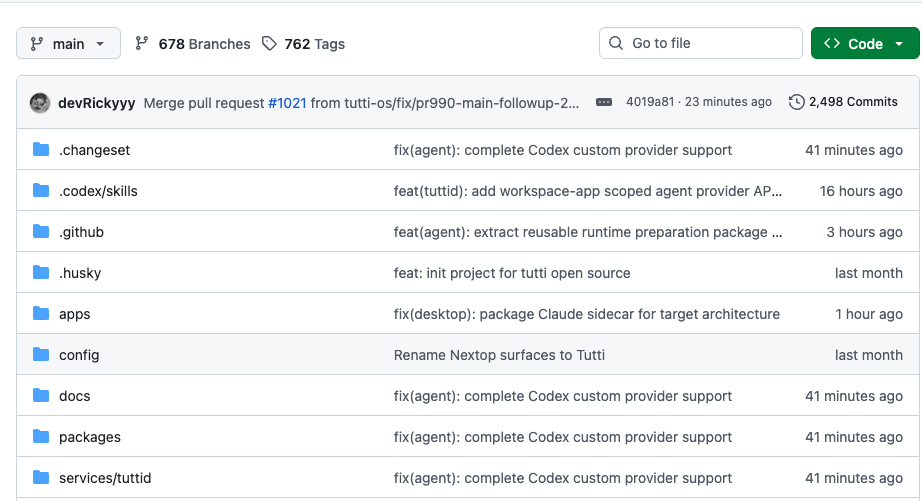Open the .changeset folder
This screenshot has width=922, height=501.
[x=94, y=151]
